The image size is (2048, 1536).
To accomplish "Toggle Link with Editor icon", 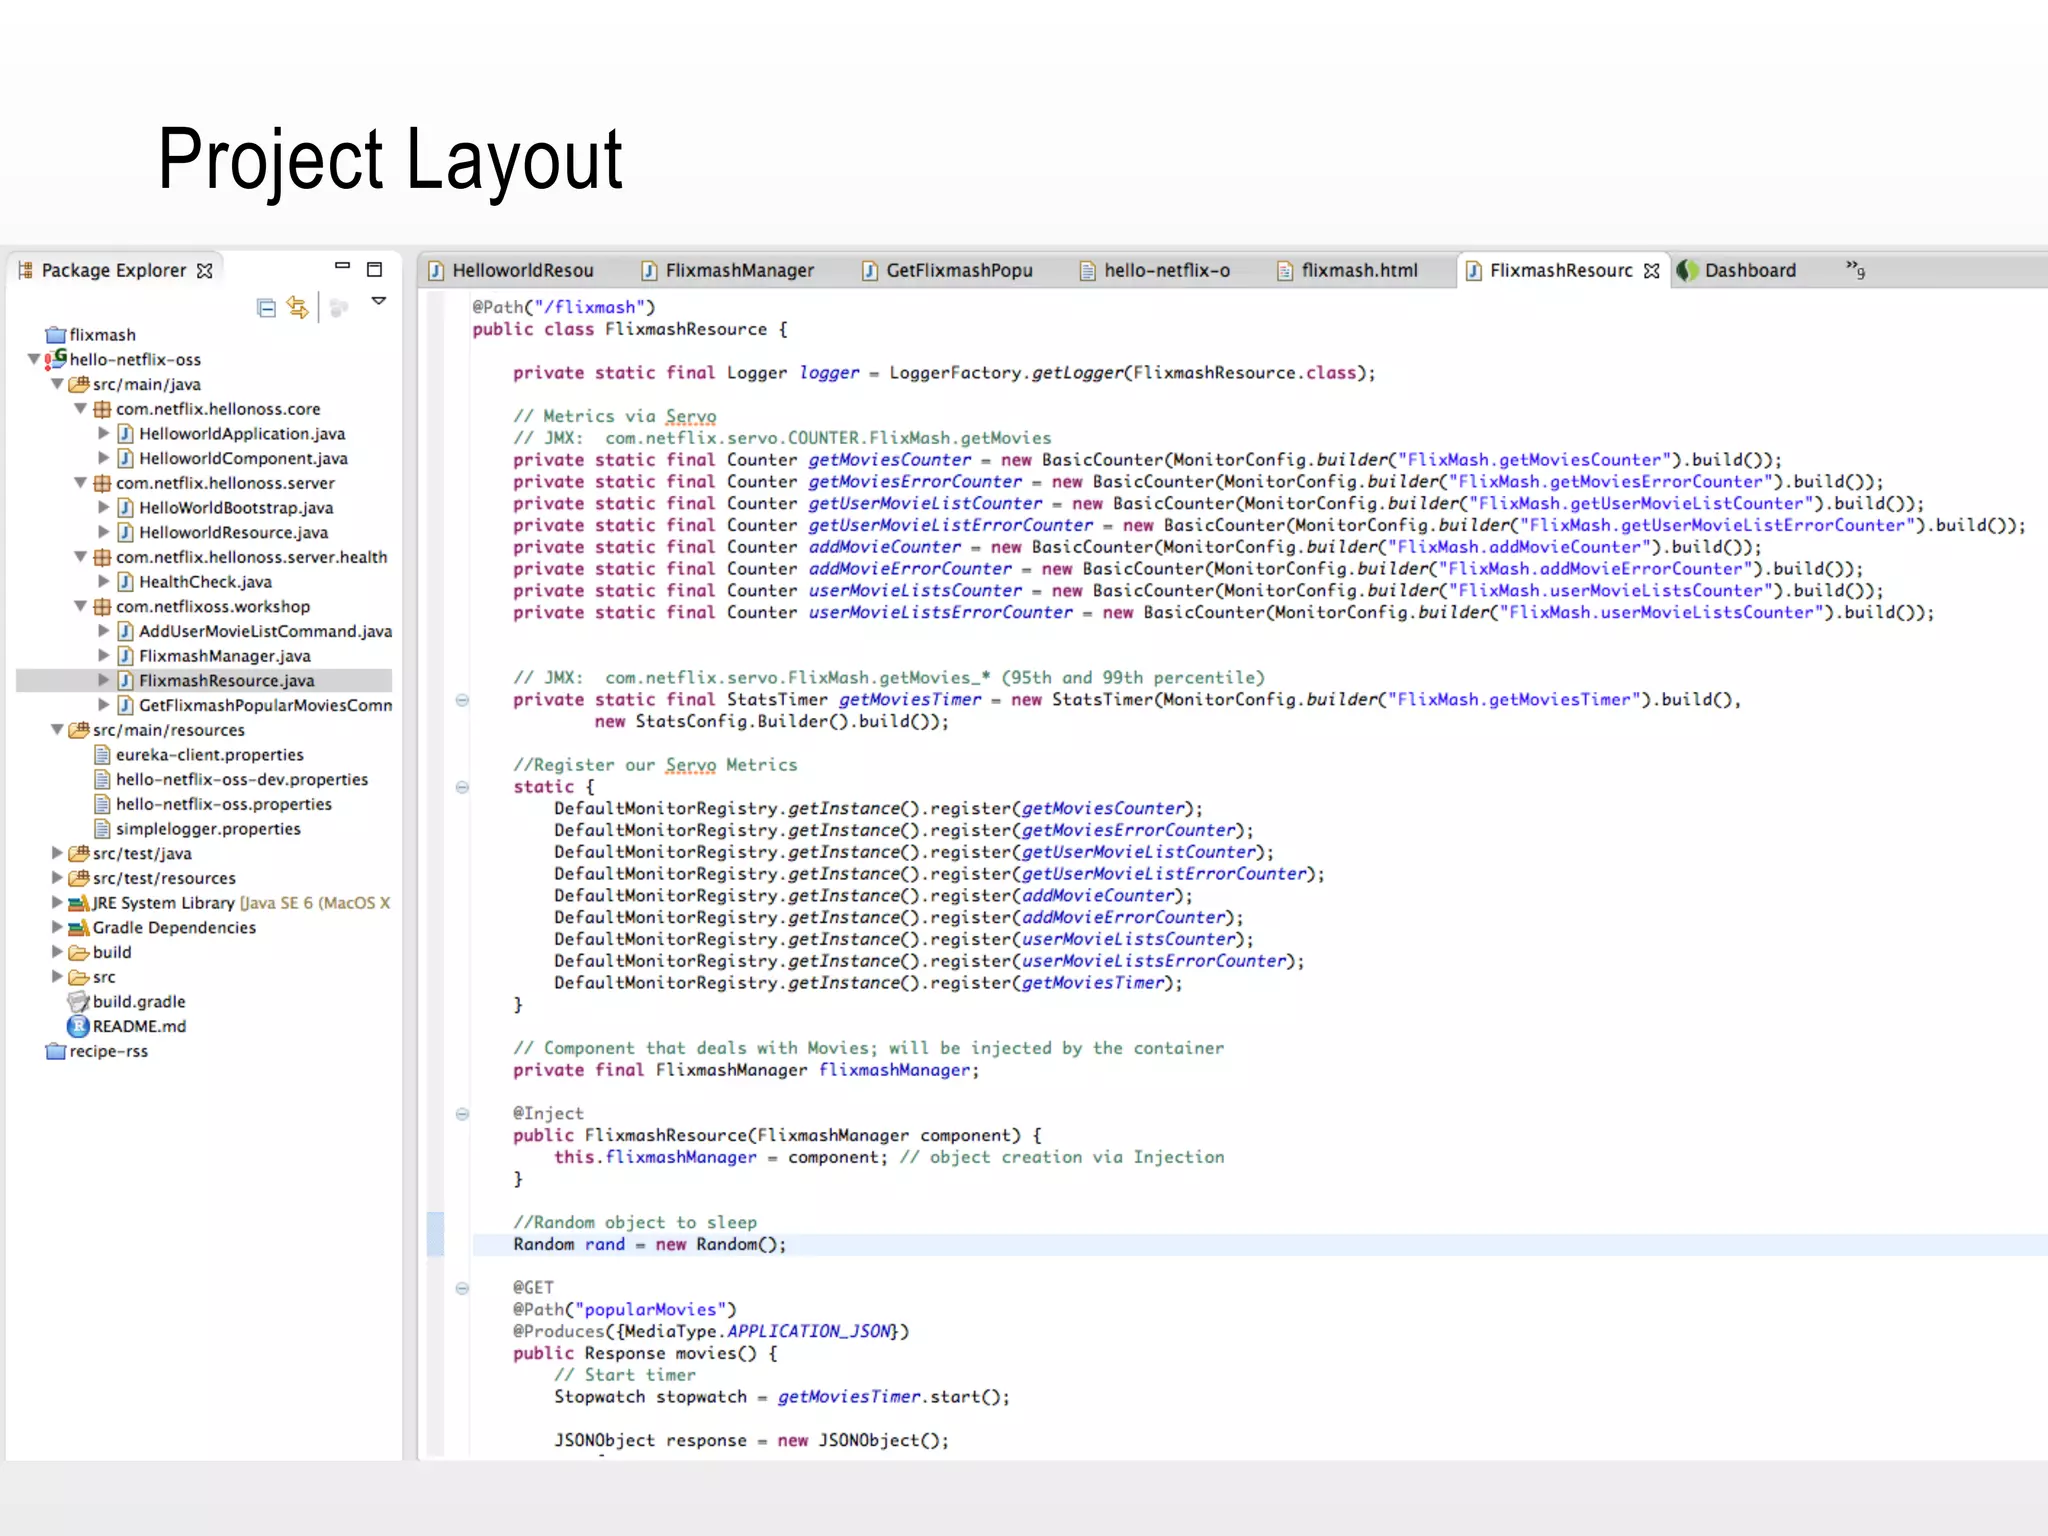I will tap(298, 307).
